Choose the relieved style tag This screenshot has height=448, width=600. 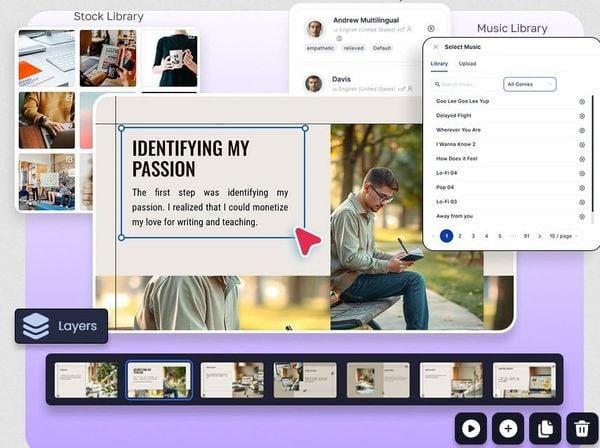coord(354,48)
